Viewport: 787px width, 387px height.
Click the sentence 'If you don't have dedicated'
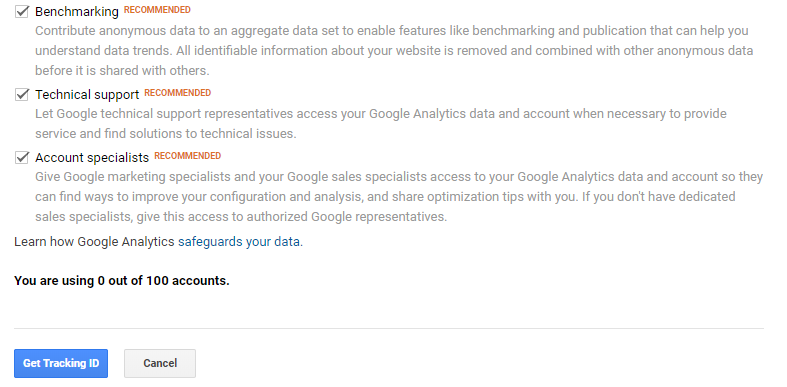pos(385,206)
